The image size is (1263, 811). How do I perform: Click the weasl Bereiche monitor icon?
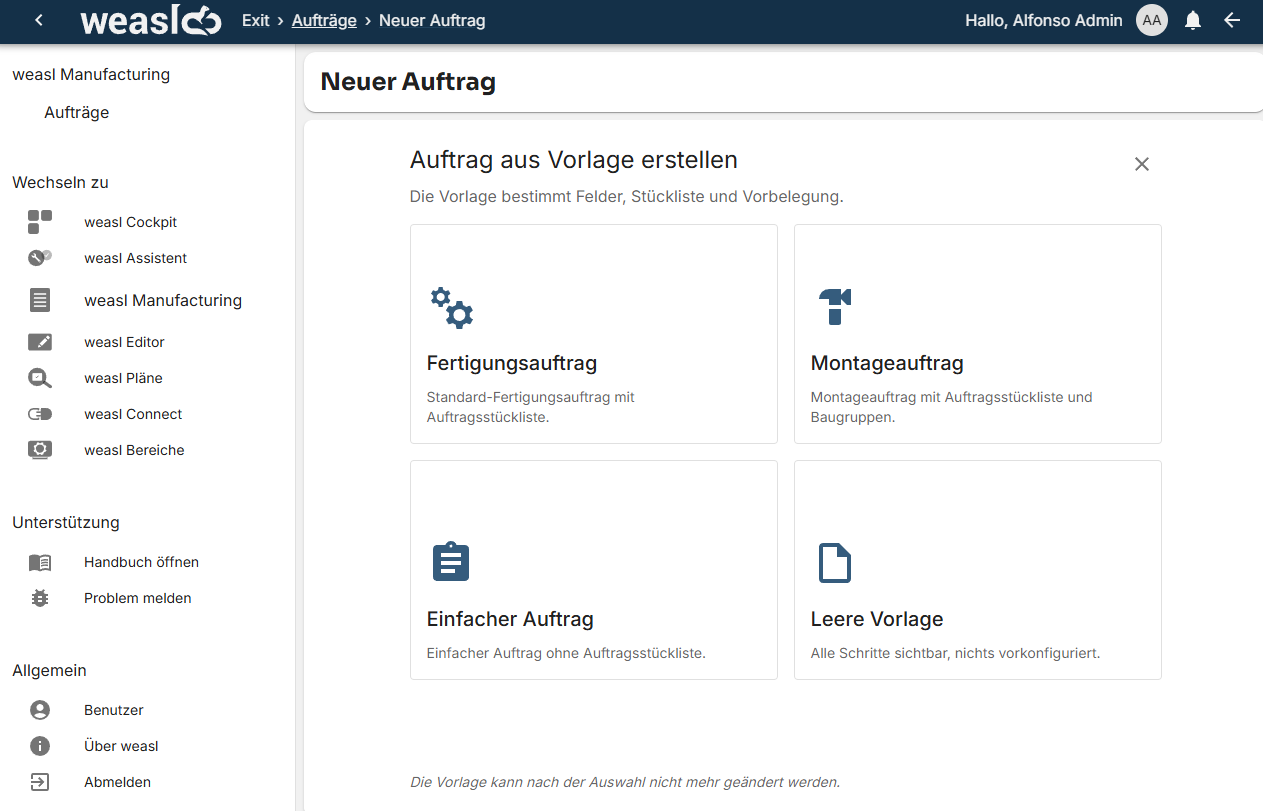40,450
